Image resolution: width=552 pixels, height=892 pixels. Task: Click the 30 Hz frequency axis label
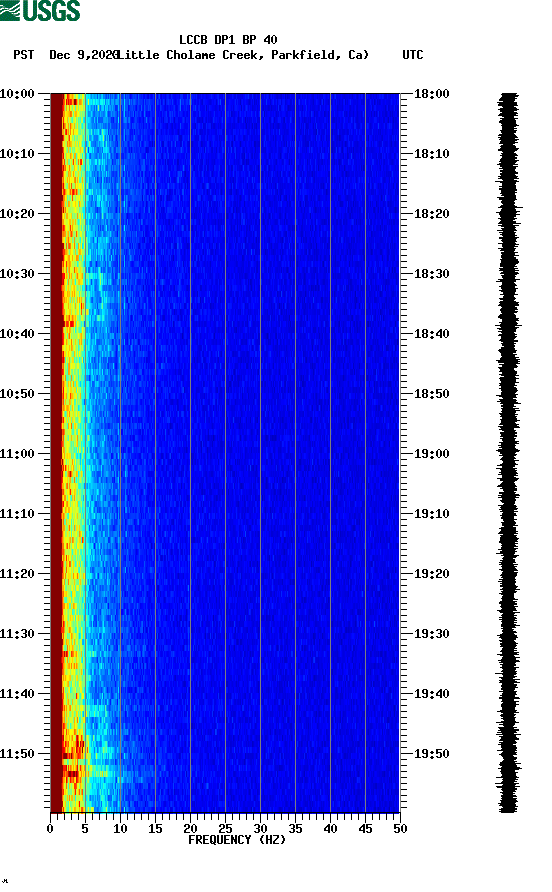pyautogui.click(x=260, y=829)
